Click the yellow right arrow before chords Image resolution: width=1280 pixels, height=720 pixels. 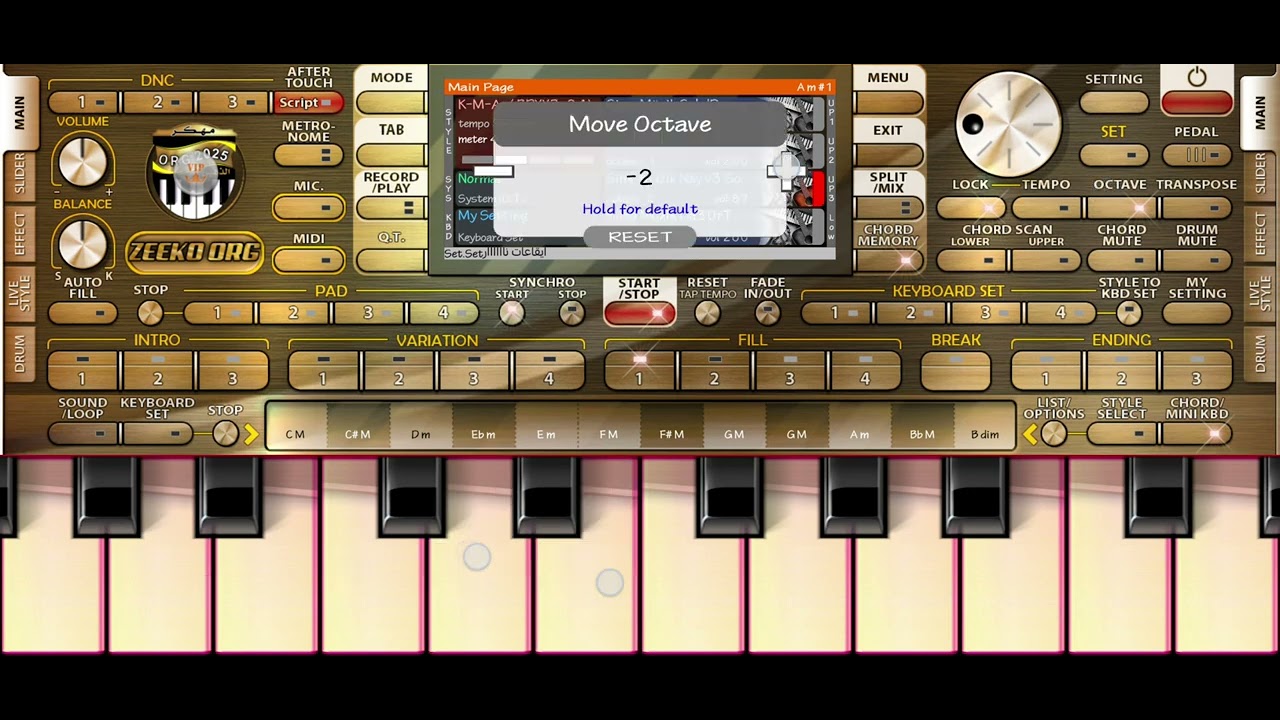[x=251, y=434]
